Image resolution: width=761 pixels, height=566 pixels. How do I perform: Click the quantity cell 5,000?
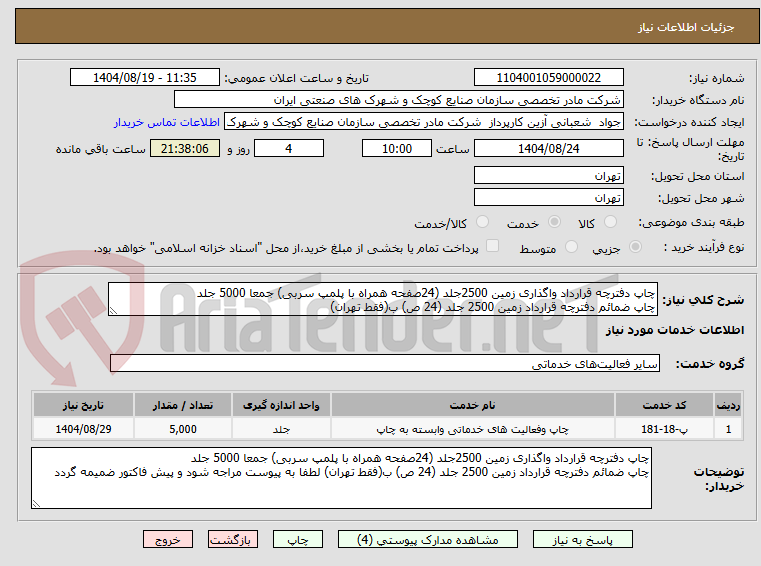point(182,429)
